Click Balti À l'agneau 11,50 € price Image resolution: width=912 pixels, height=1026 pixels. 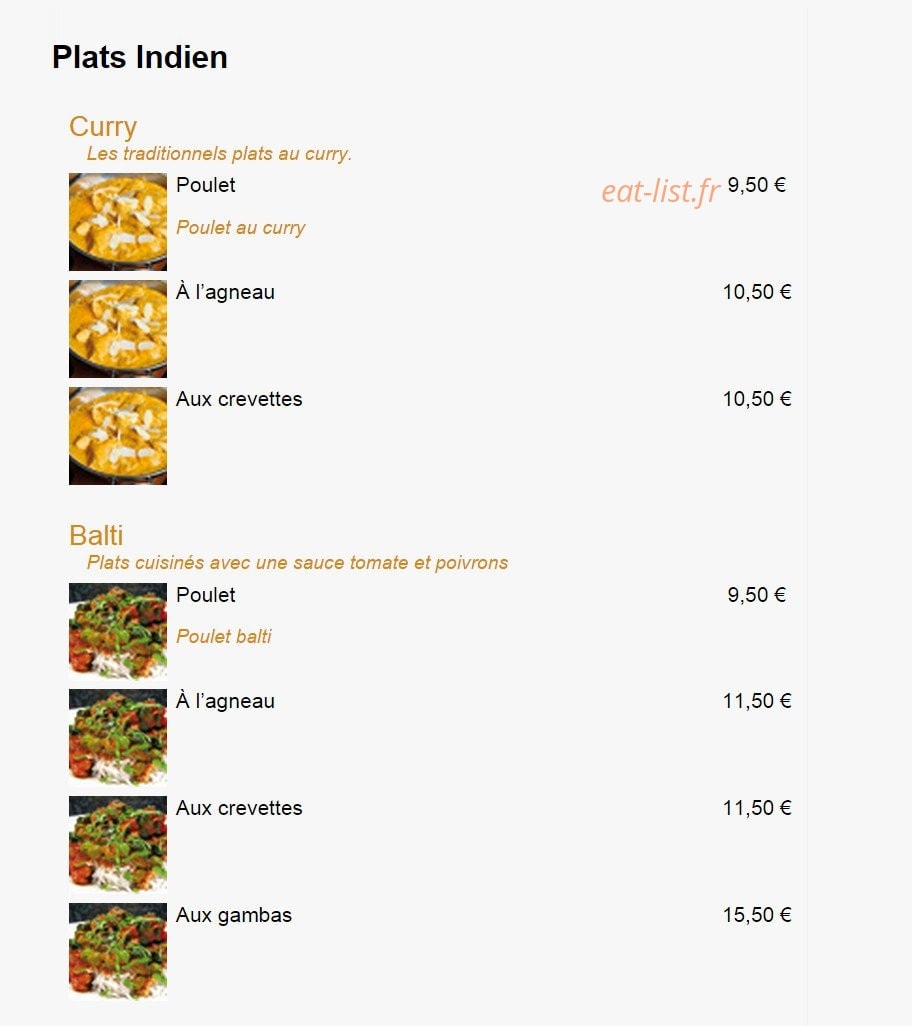pos(757,701)
